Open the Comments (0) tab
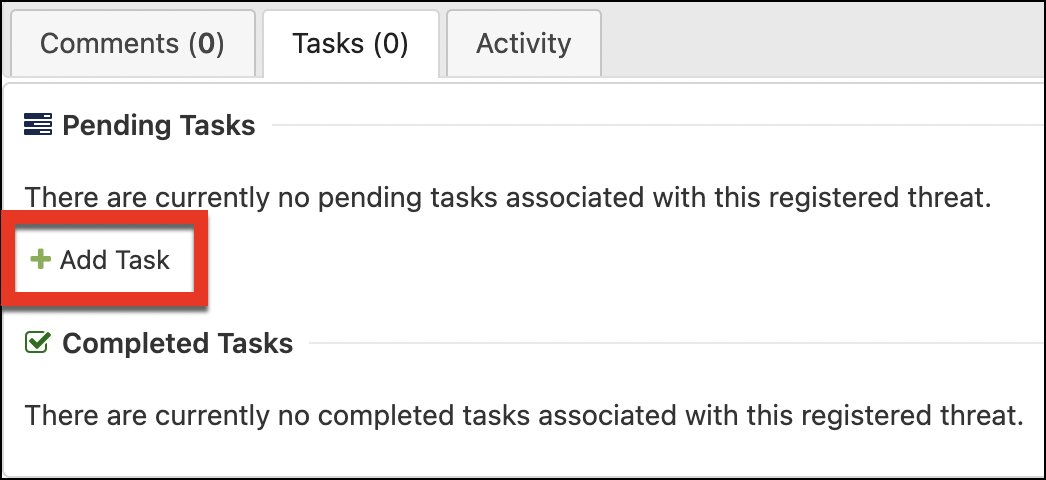This screenshot has height=480, width=1046. tap(132, 44)
